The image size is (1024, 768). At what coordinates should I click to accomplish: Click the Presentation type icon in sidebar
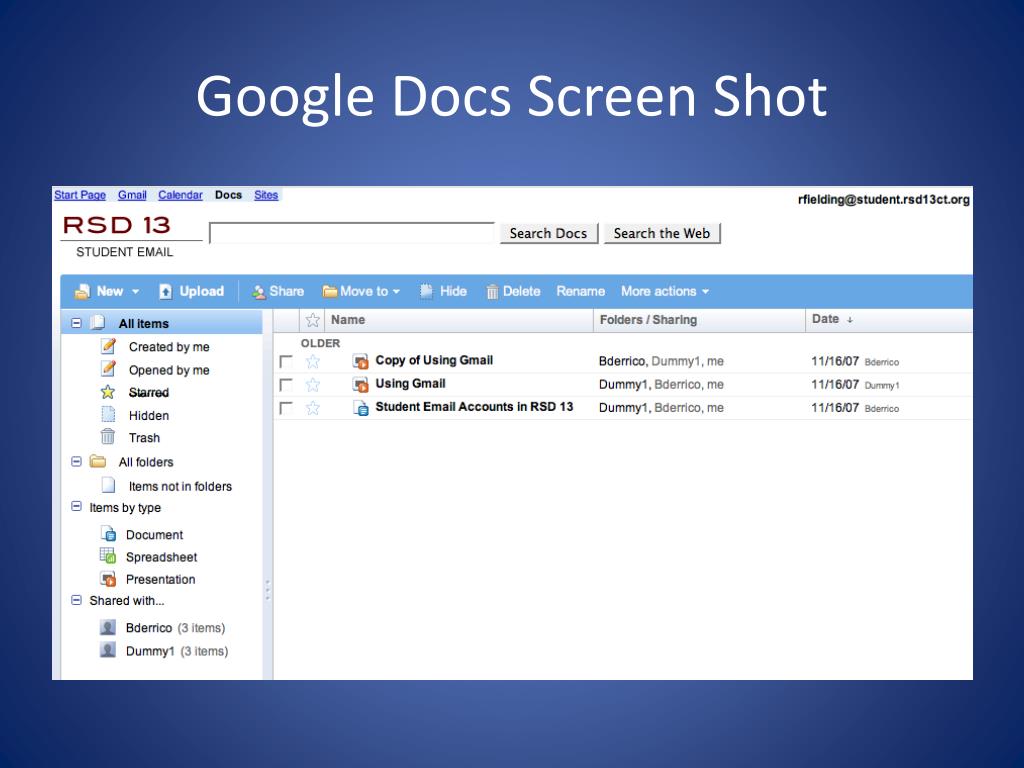[108, 579]
